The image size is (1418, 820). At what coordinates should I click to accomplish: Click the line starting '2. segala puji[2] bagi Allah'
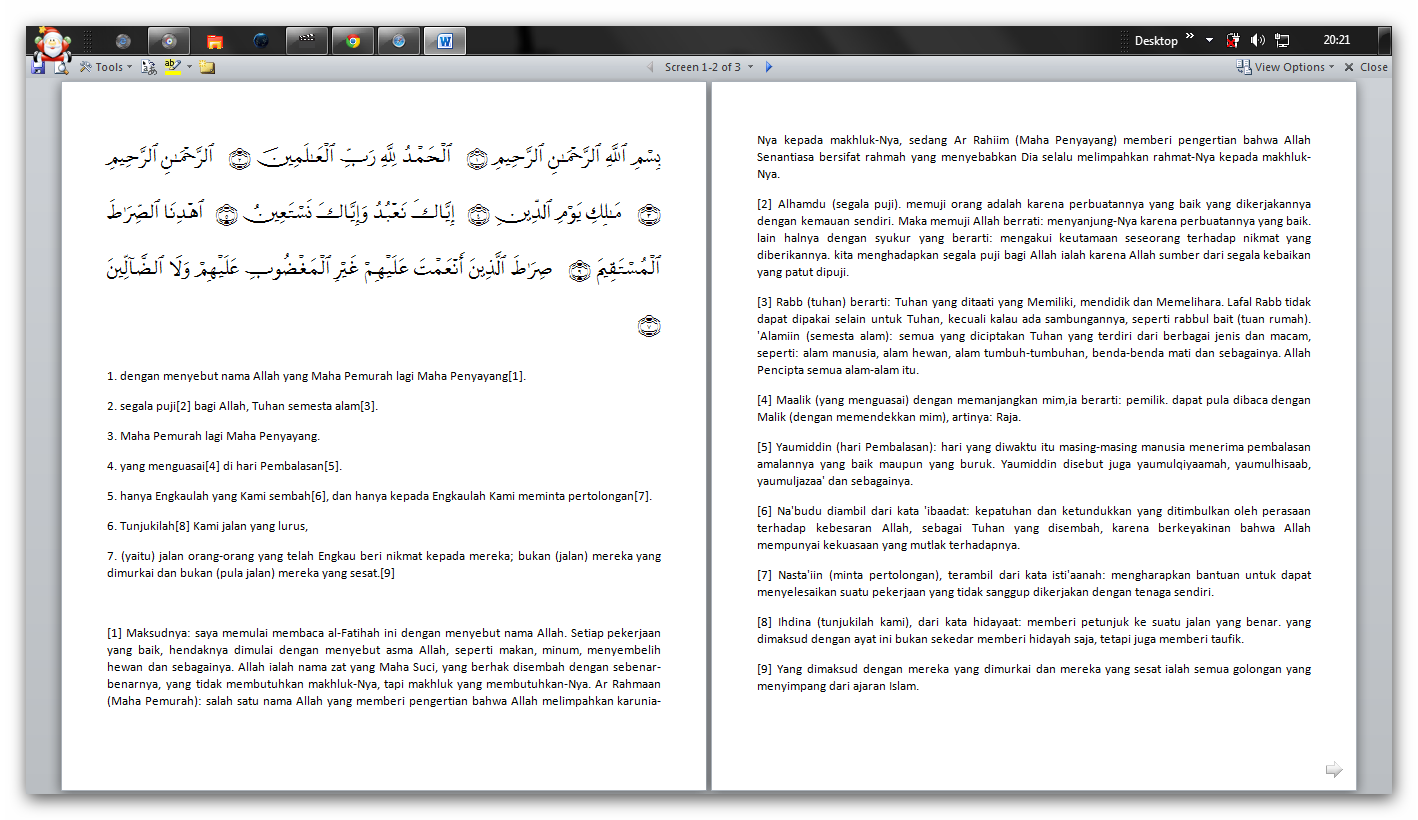coord(242,406)
